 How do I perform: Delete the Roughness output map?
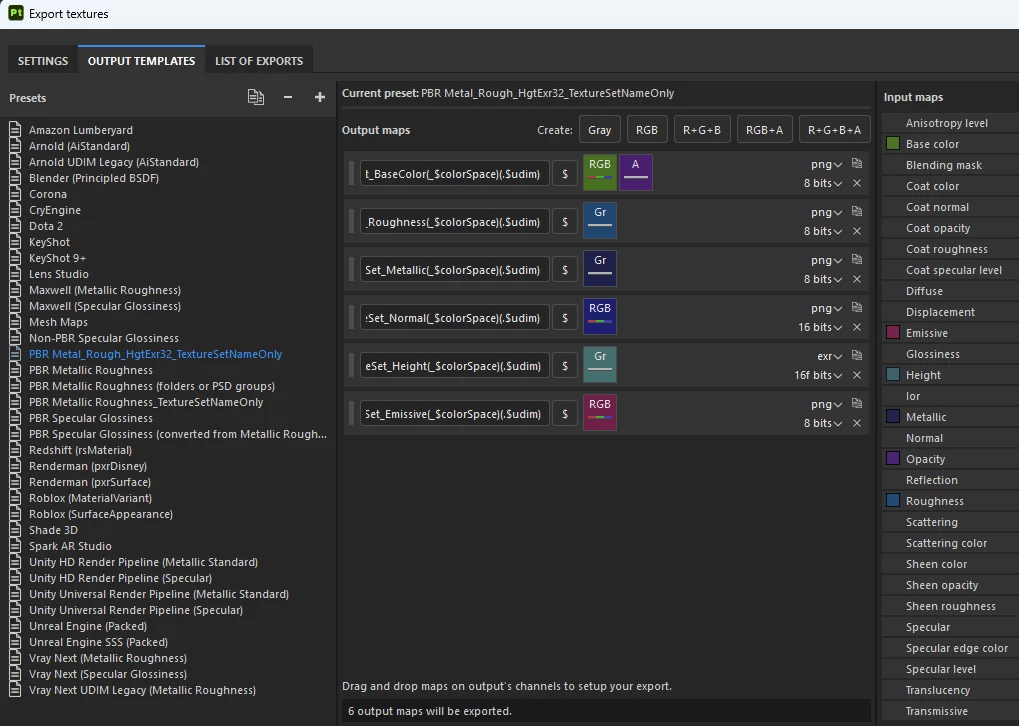click(x=857, y=231)
